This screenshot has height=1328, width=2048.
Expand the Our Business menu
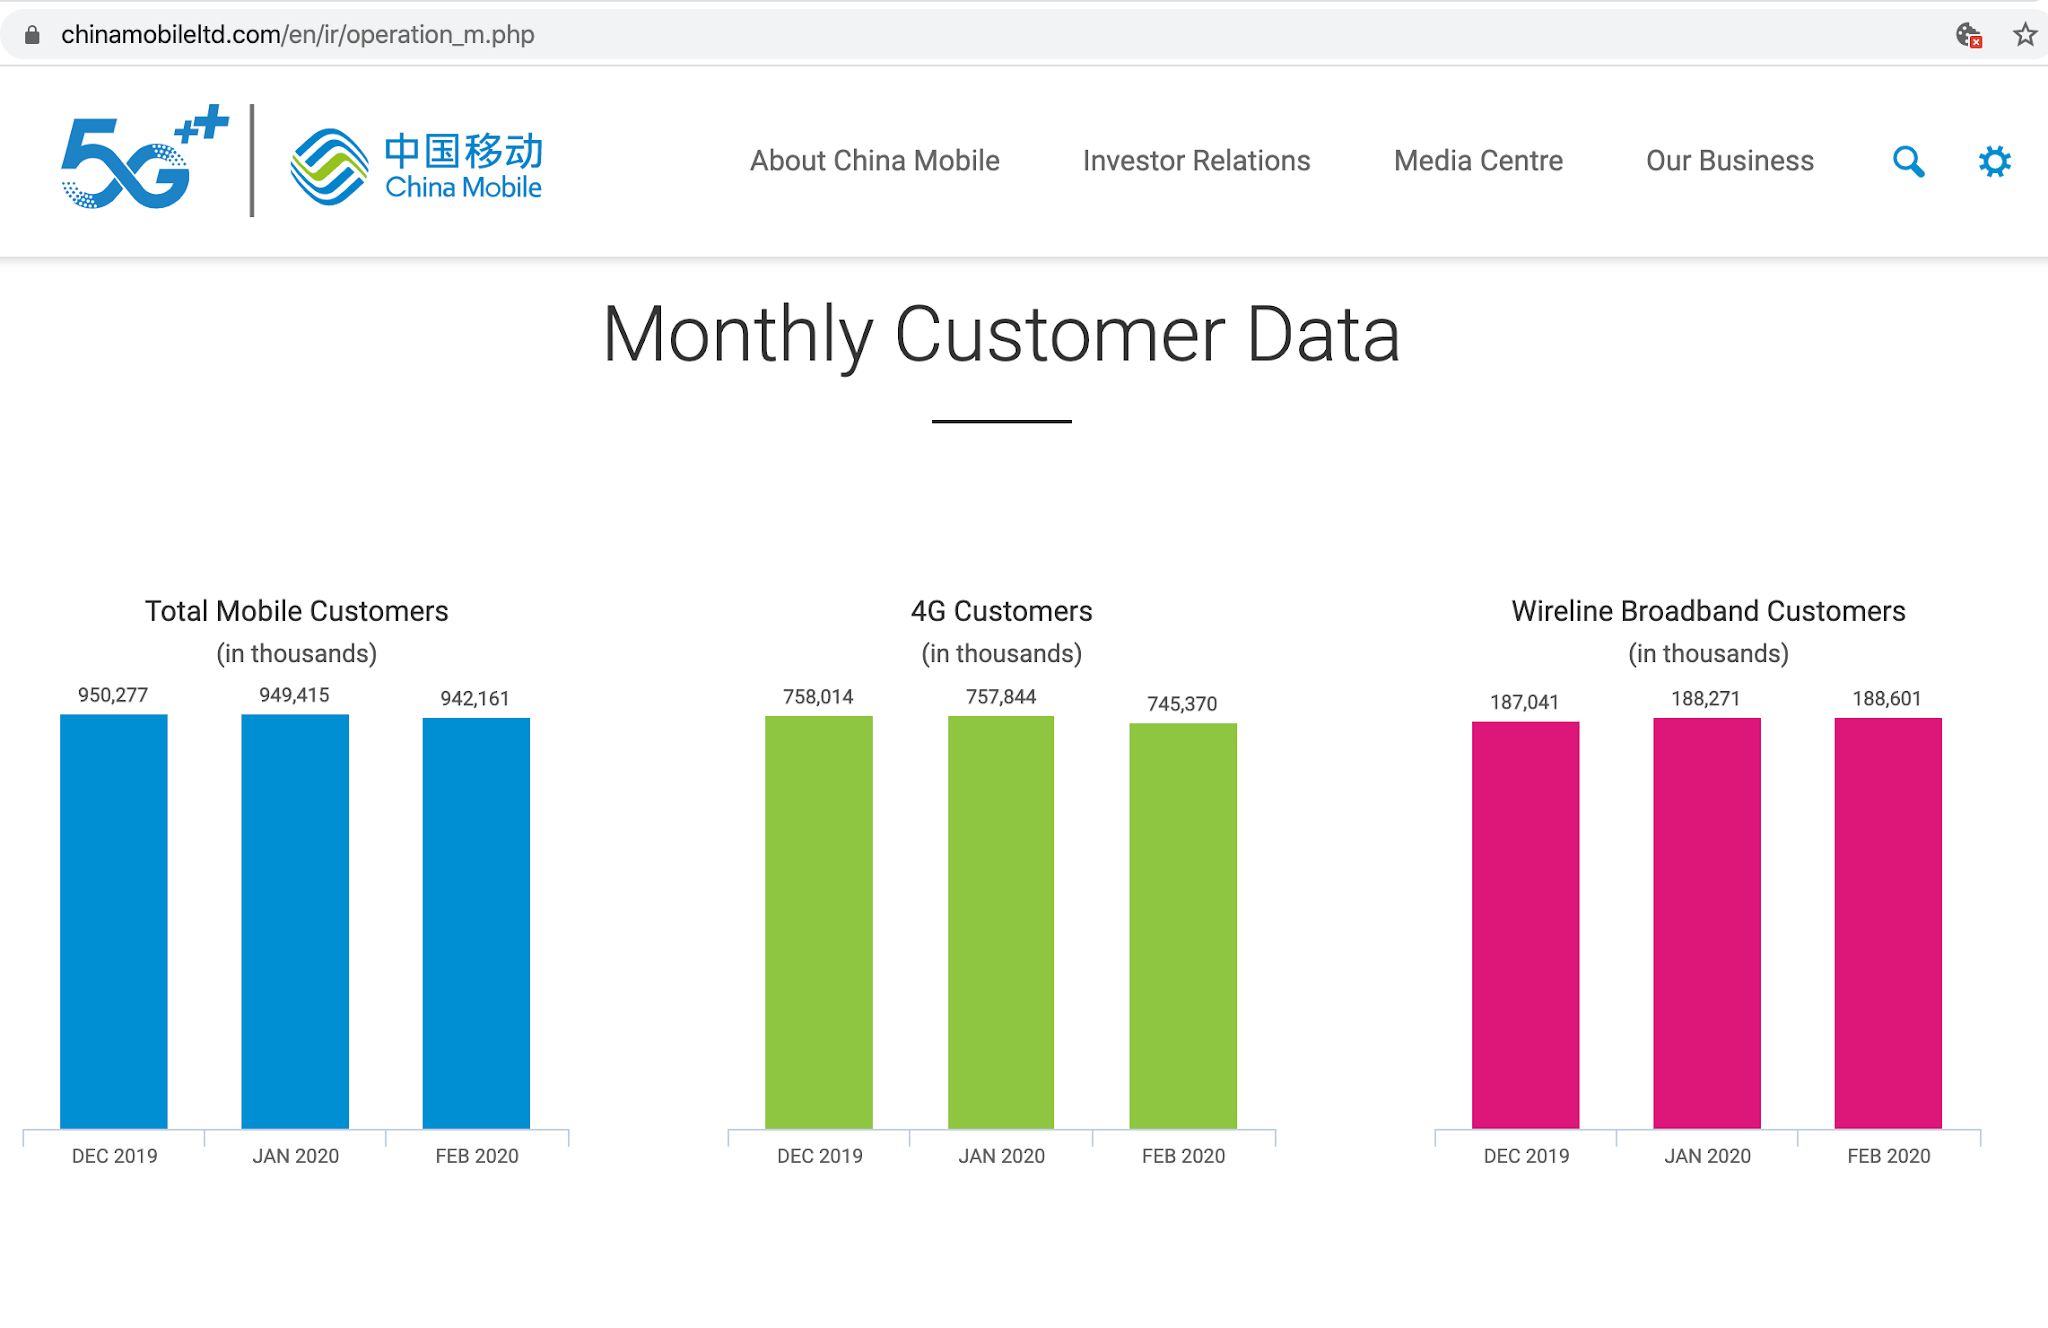(1729, 160)
